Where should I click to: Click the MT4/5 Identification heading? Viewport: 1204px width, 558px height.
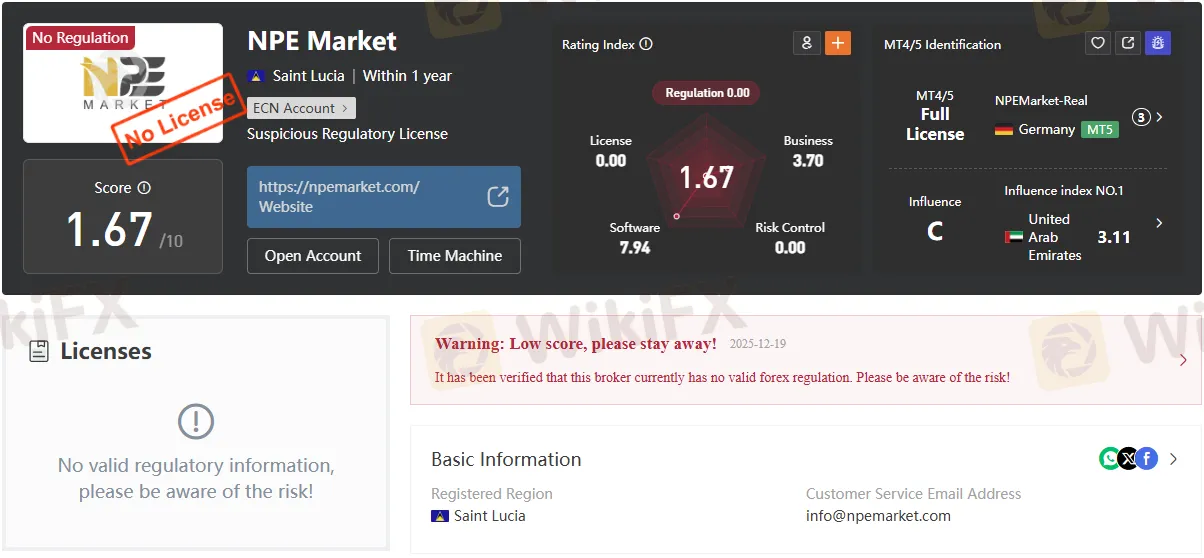click(x=942, y=44)
